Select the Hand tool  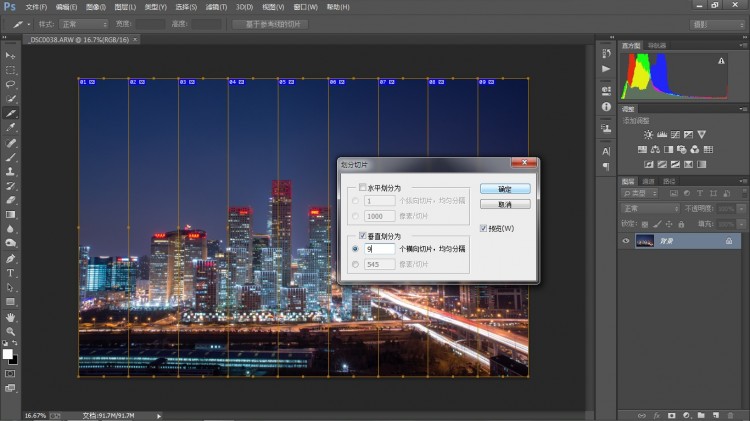tap(11, 316)
